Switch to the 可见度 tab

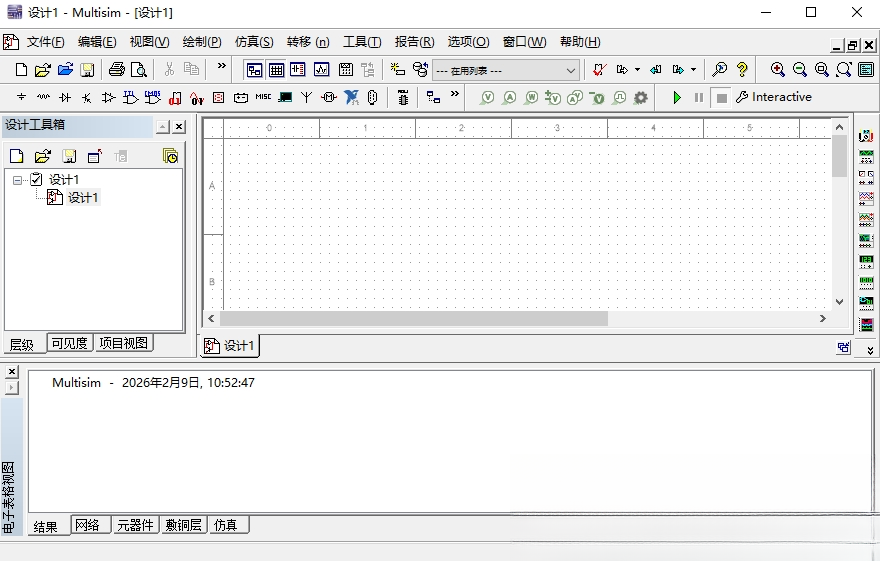(x=70, y=343)
